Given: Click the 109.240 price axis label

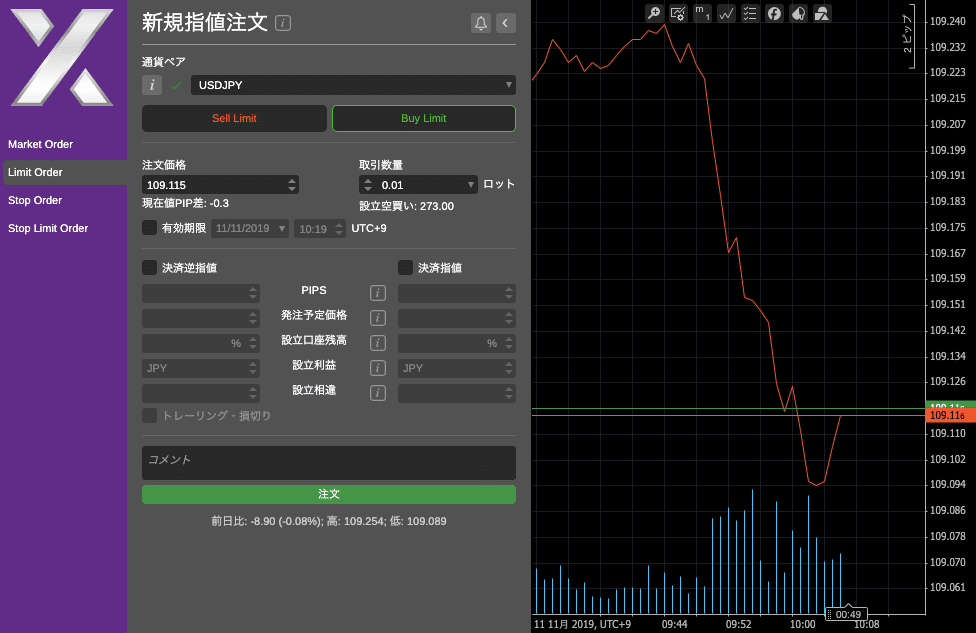Looking at the screenshot, I should pyautogui.click(x=948, y=21).
